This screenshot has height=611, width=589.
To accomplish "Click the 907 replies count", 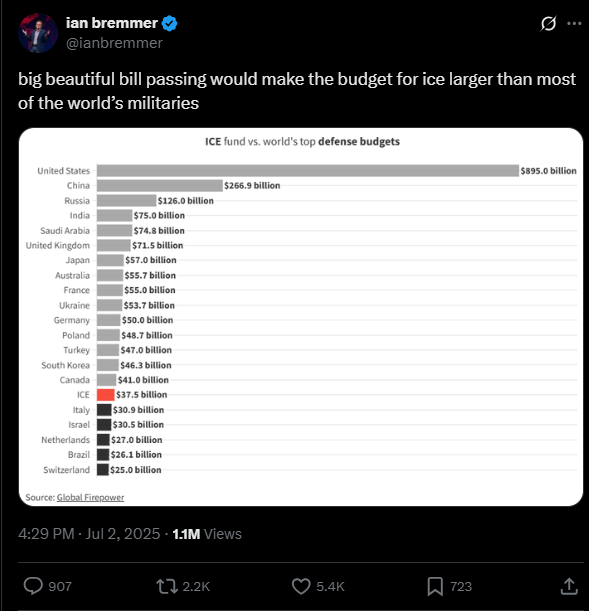I will (x=60, y=586).
